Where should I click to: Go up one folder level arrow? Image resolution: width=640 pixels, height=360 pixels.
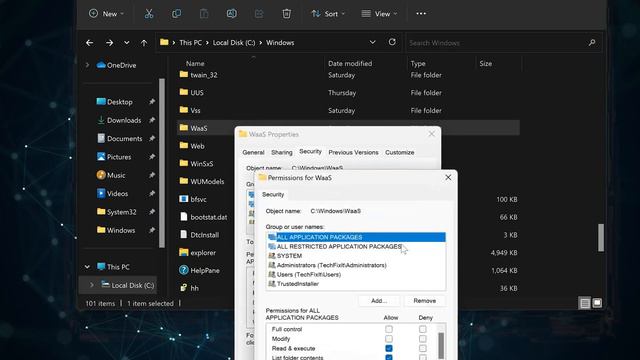coord(144,42)
